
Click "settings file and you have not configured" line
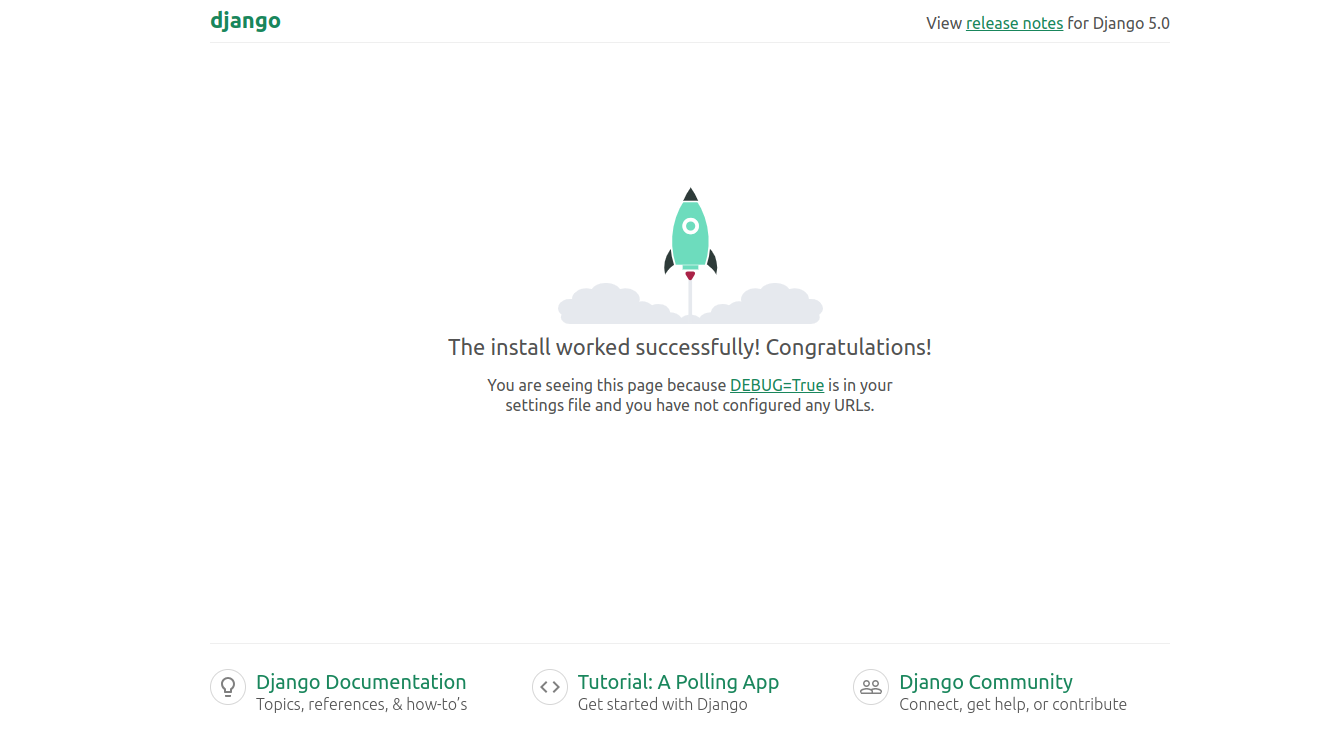[690, 406]
